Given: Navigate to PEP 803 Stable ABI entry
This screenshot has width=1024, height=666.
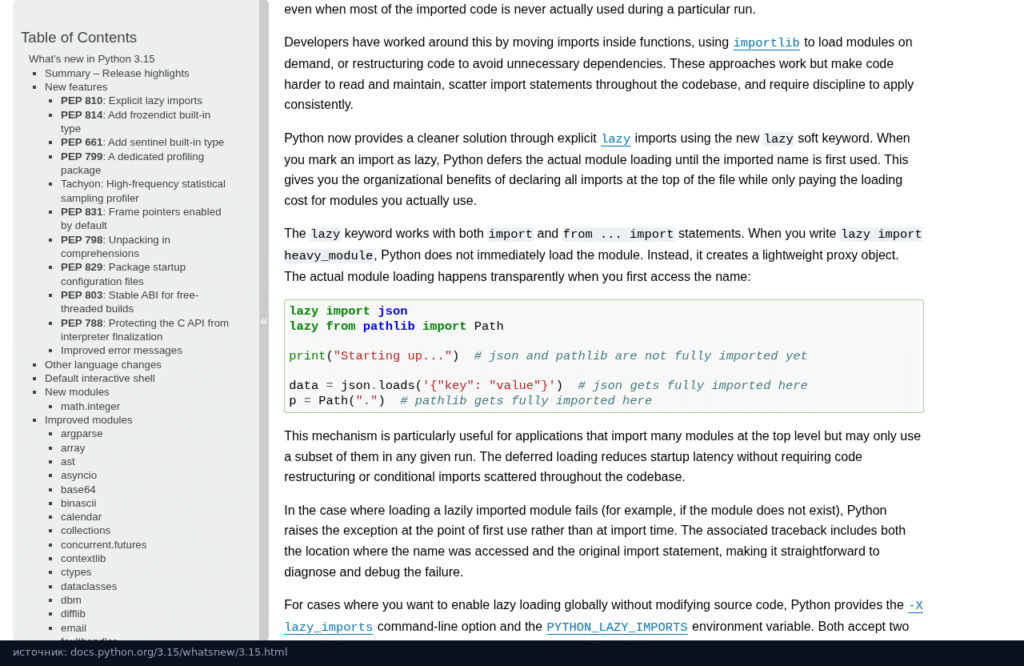Looking at the screenshot, I should point(130,302).
